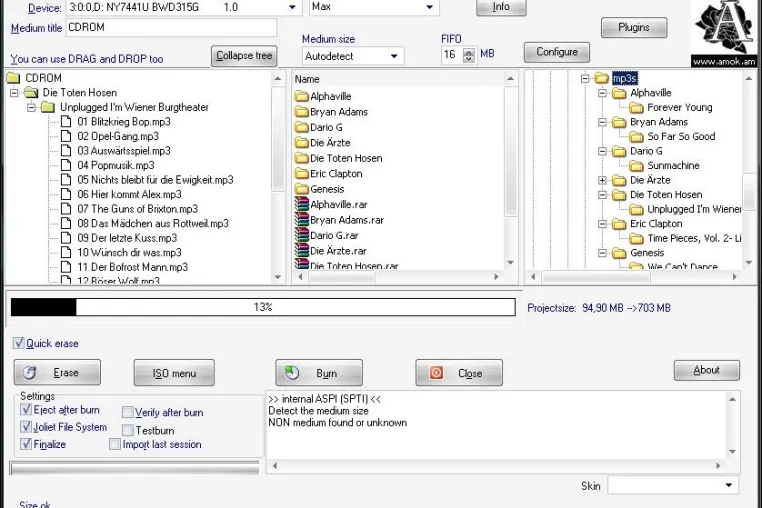The width and height of the screenshot is (762, 508).
Task: Open the Medium size Autodetect dropdown
Action: click(394, 56)
